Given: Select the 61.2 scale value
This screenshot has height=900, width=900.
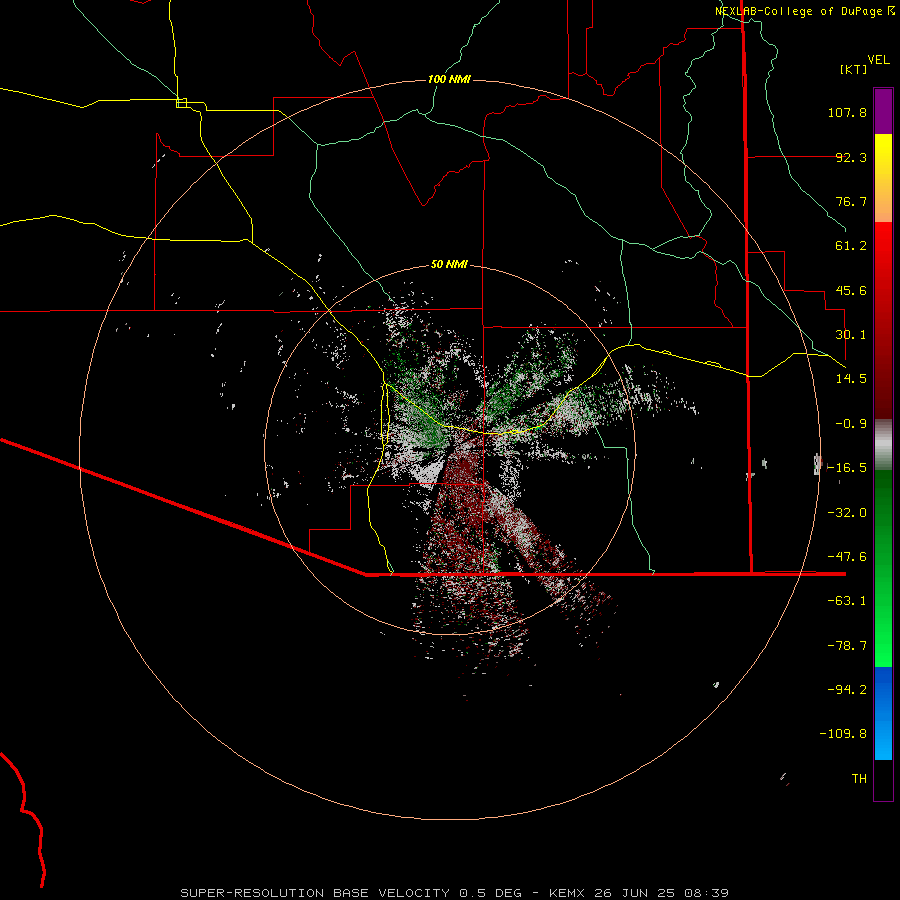Looking at the screenshot, I should [x=851, y=246].
